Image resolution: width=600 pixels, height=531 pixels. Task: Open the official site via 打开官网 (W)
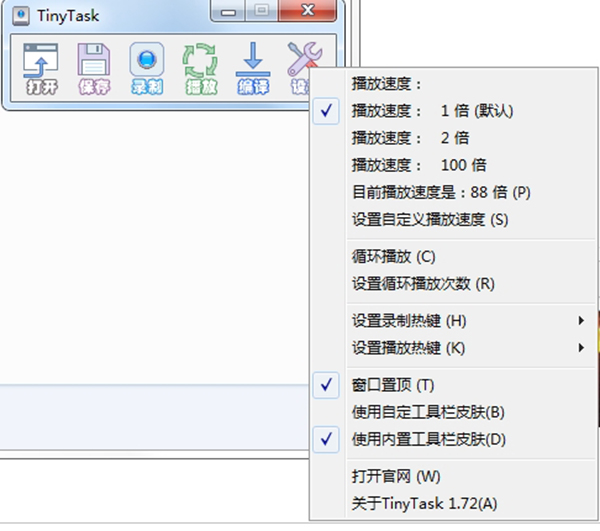(396, 476)
